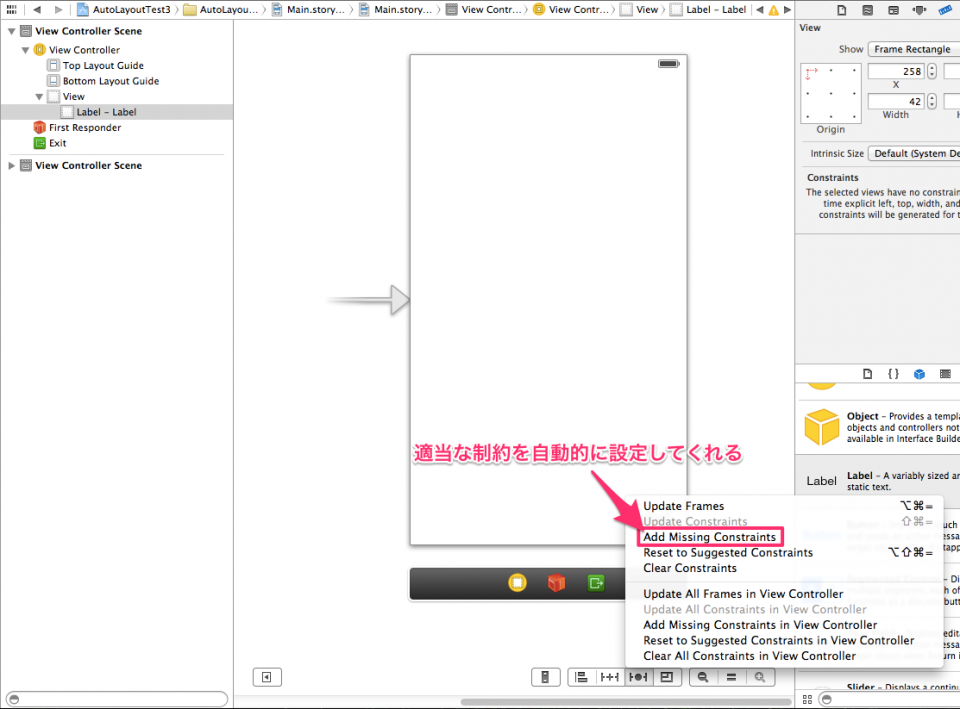Viewport: 960px width, 709px height.
Task: Go forward in jump bar history
Action: (58, 9)
